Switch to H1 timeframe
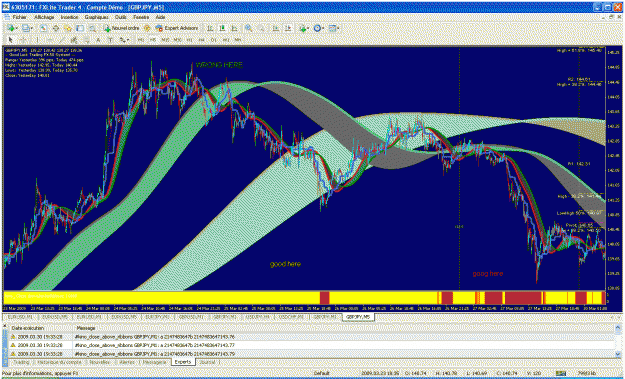The height and width of the screenshot is (379, 625). (x=189, y=40)
